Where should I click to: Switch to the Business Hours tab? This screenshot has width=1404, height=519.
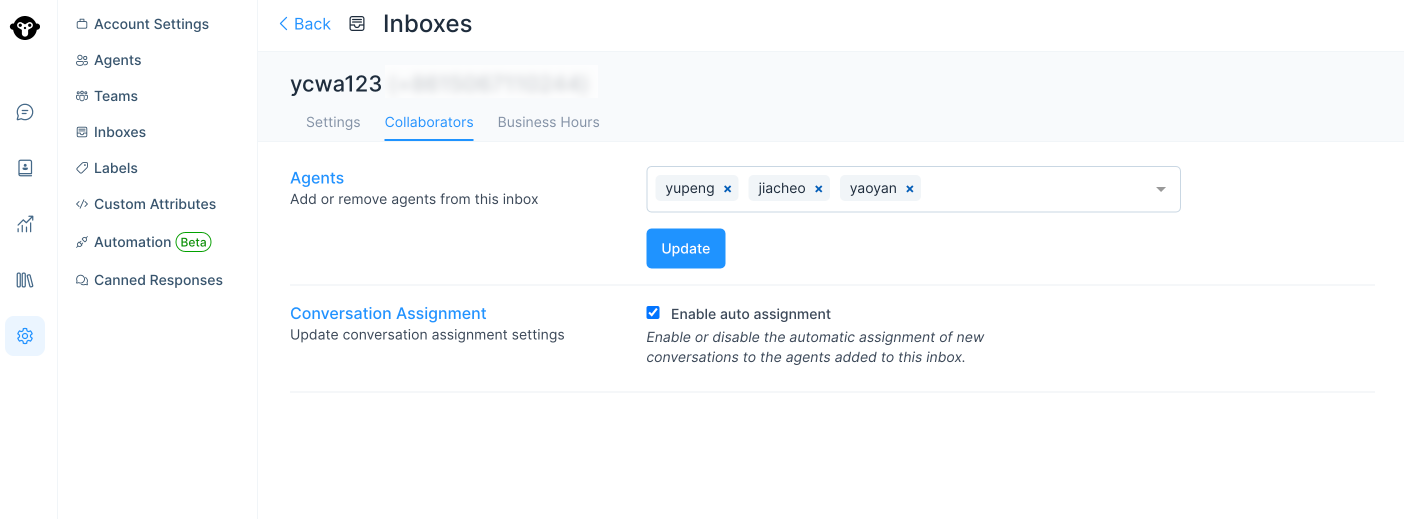(548, 122)
